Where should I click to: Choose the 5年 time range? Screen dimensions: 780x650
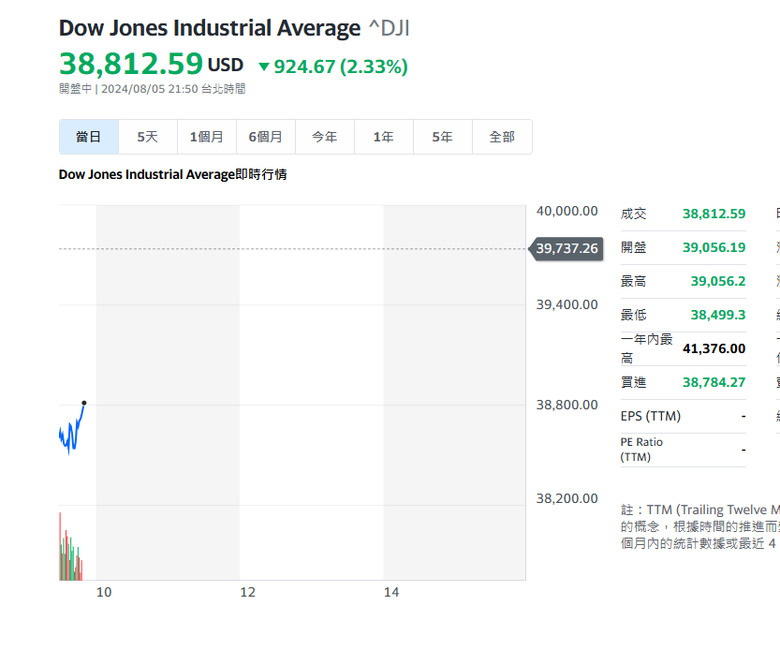coord(443,137)
